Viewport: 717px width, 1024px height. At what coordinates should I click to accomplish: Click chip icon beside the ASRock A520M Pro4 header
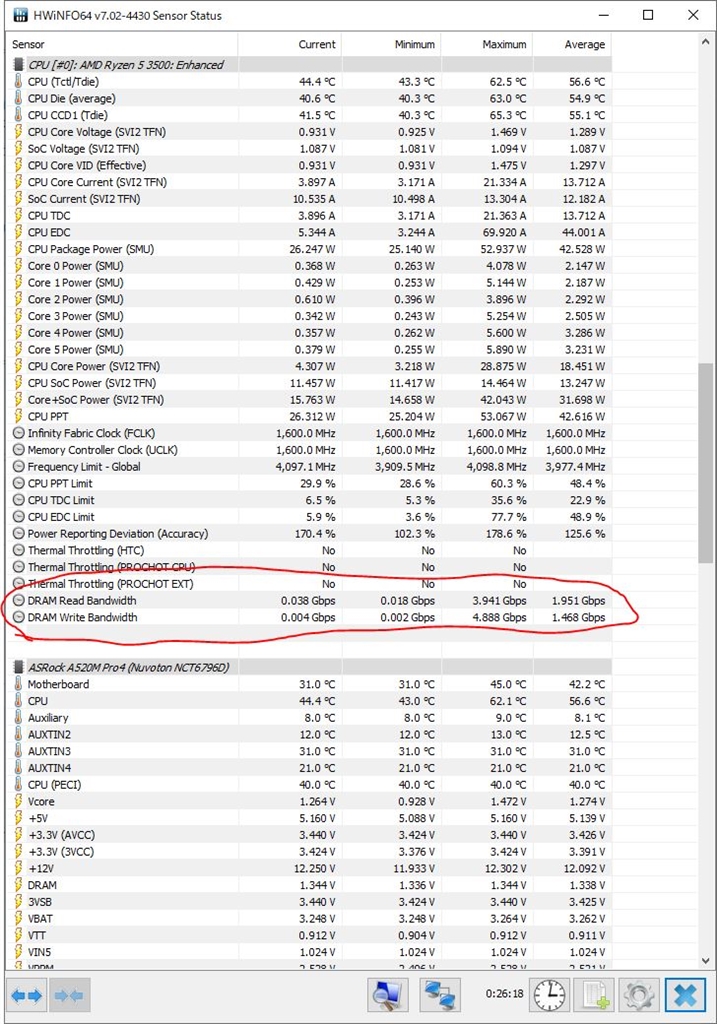click(x=19, y=667)
